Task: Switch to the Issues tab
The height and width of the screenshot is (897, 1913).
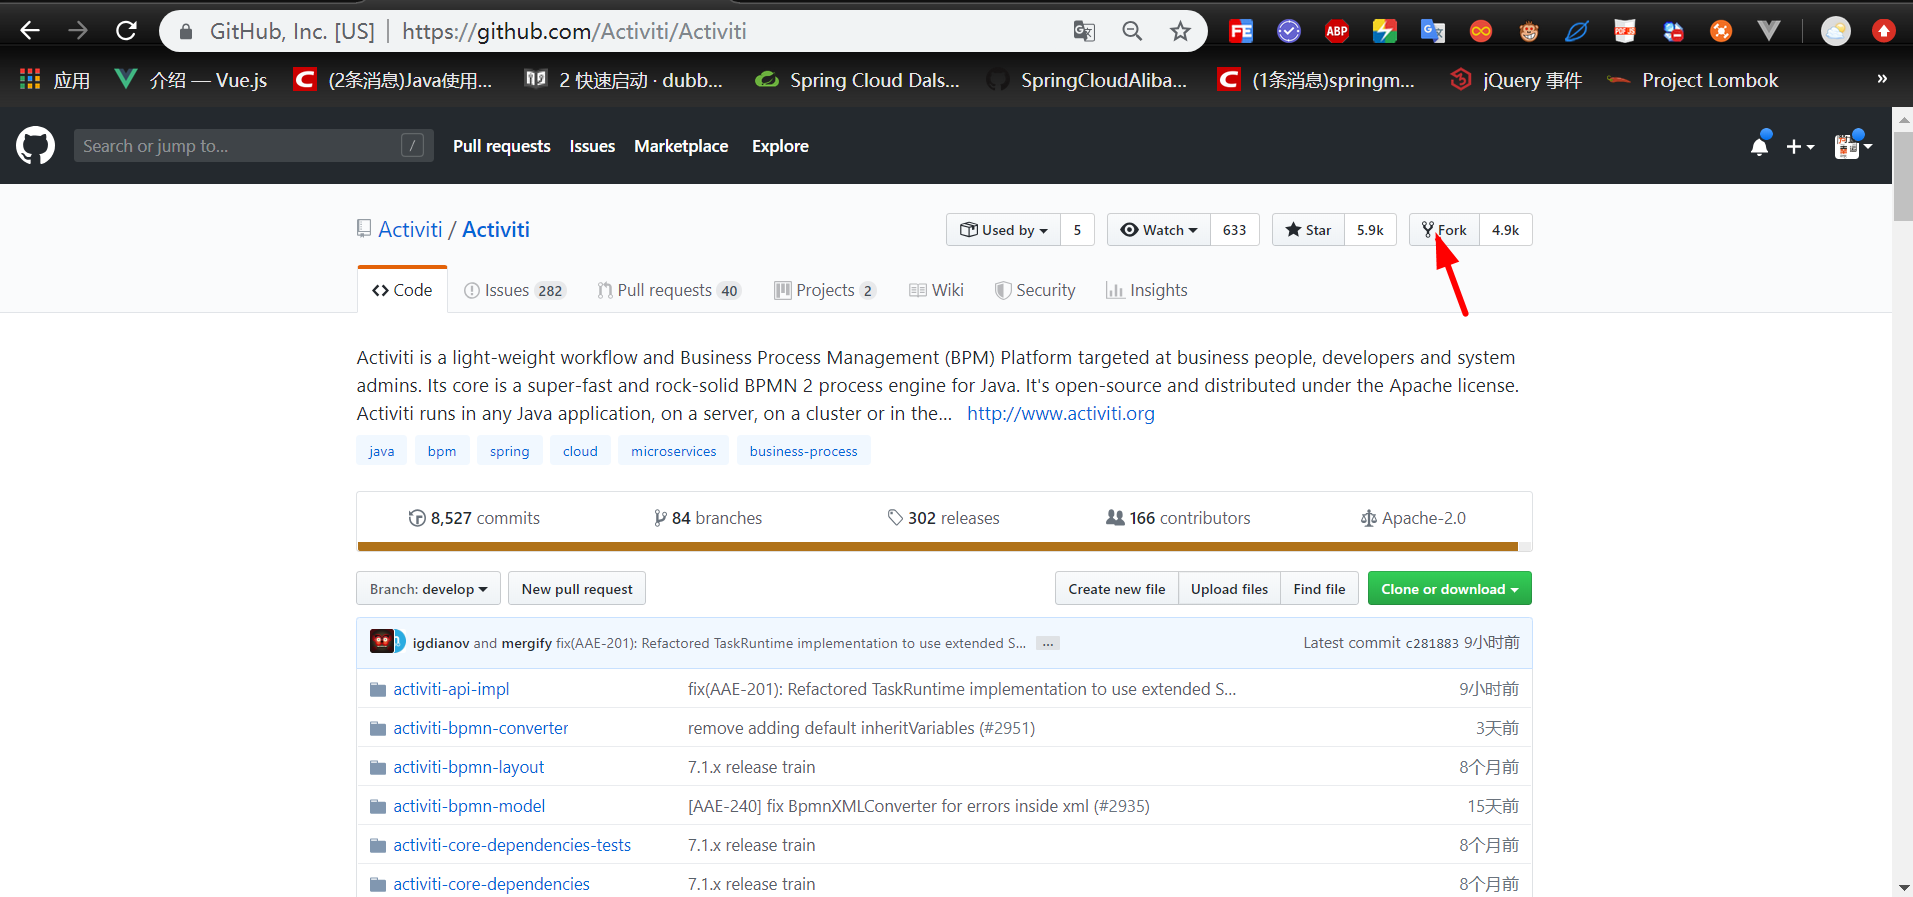Action: (515, 290)
